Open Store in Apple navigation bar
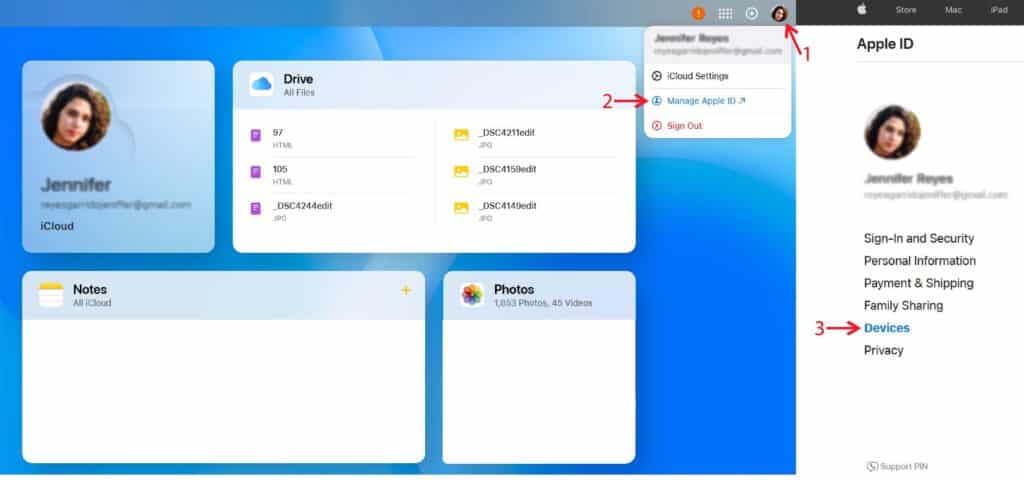The height and width of the screenshot is (480, 1024). point(905,10)
